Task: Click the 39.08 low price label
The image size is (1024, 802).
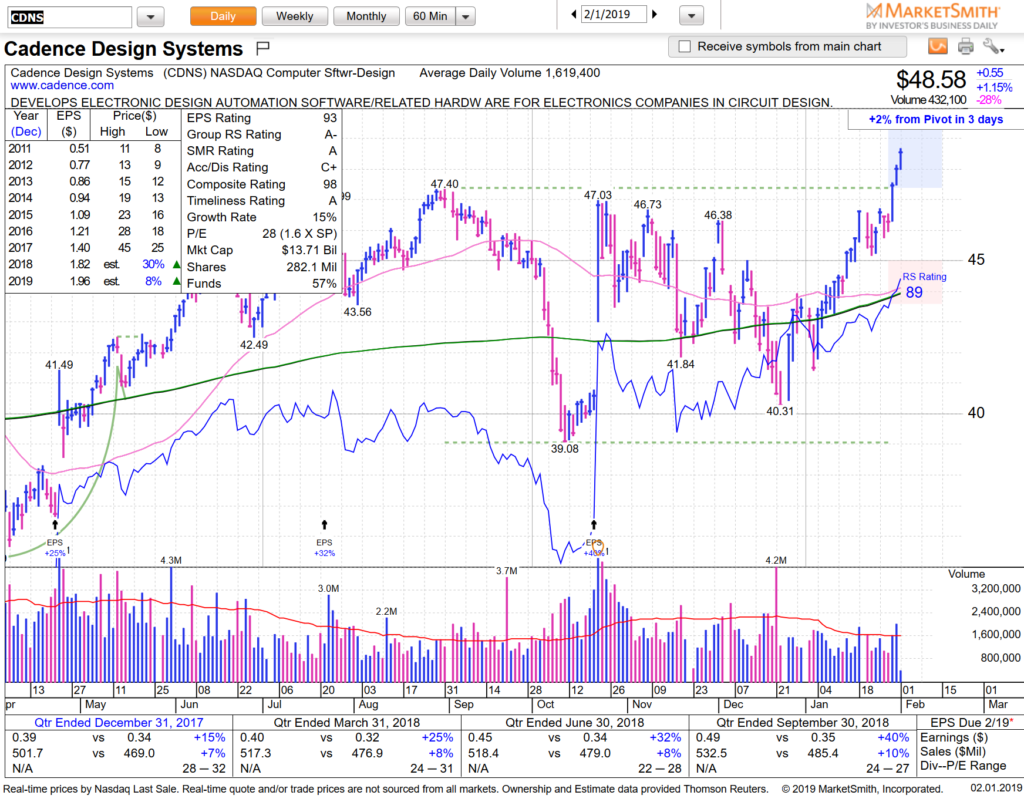Action: pos(564,449)
